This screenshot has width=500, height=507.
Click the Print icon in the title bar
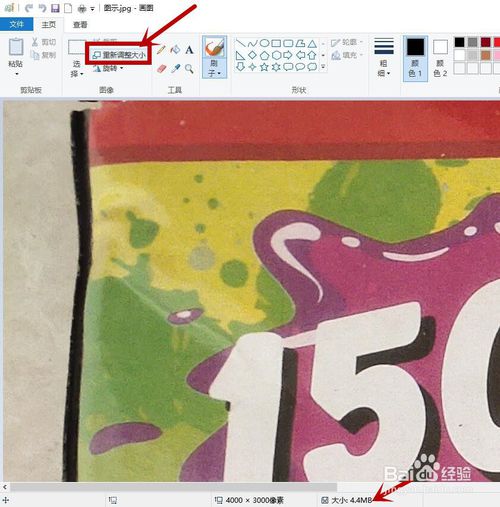[x=82, y=8]
